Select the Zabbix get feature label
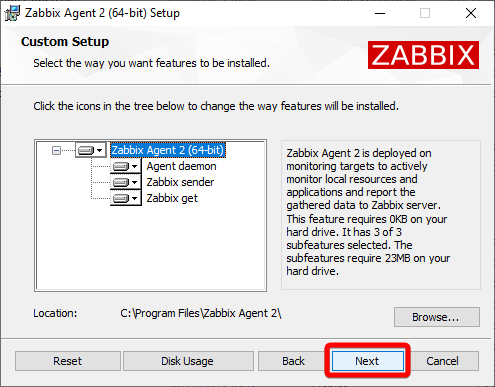 point(172,198)
